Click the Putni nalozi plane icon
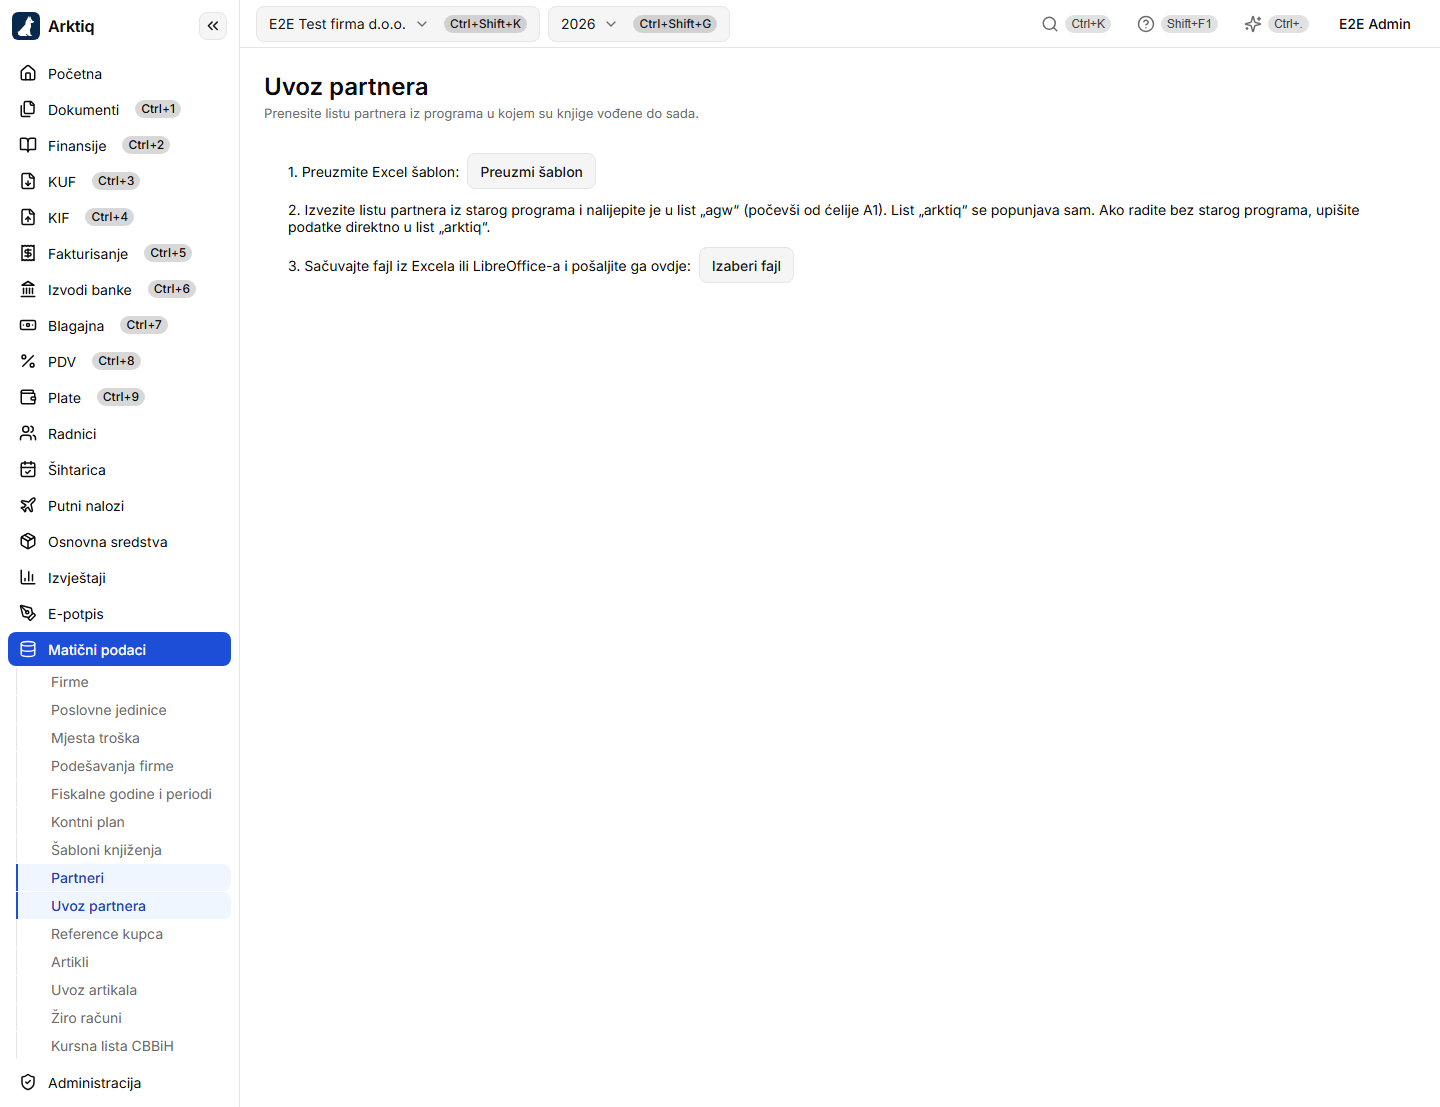The width and height of the screenshot is (1440, 1107). pos(28,505)
